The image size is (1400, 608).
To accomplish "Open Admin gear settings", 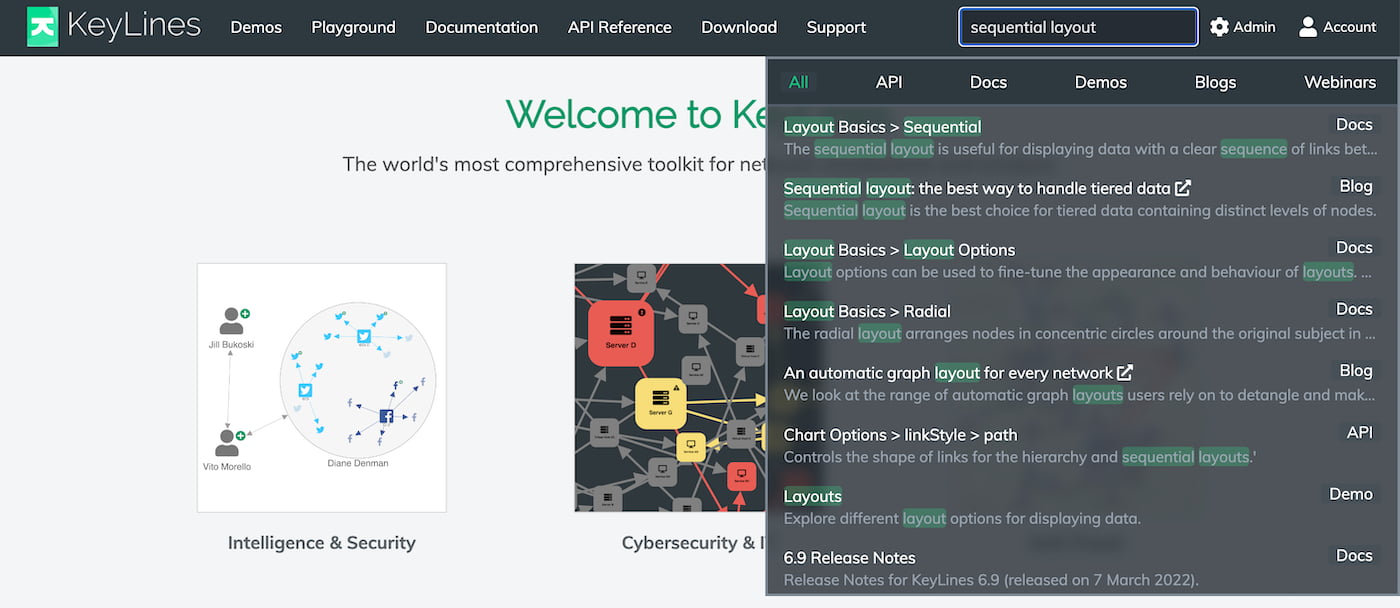I will pyautogui.click(x=1219, y=27).
